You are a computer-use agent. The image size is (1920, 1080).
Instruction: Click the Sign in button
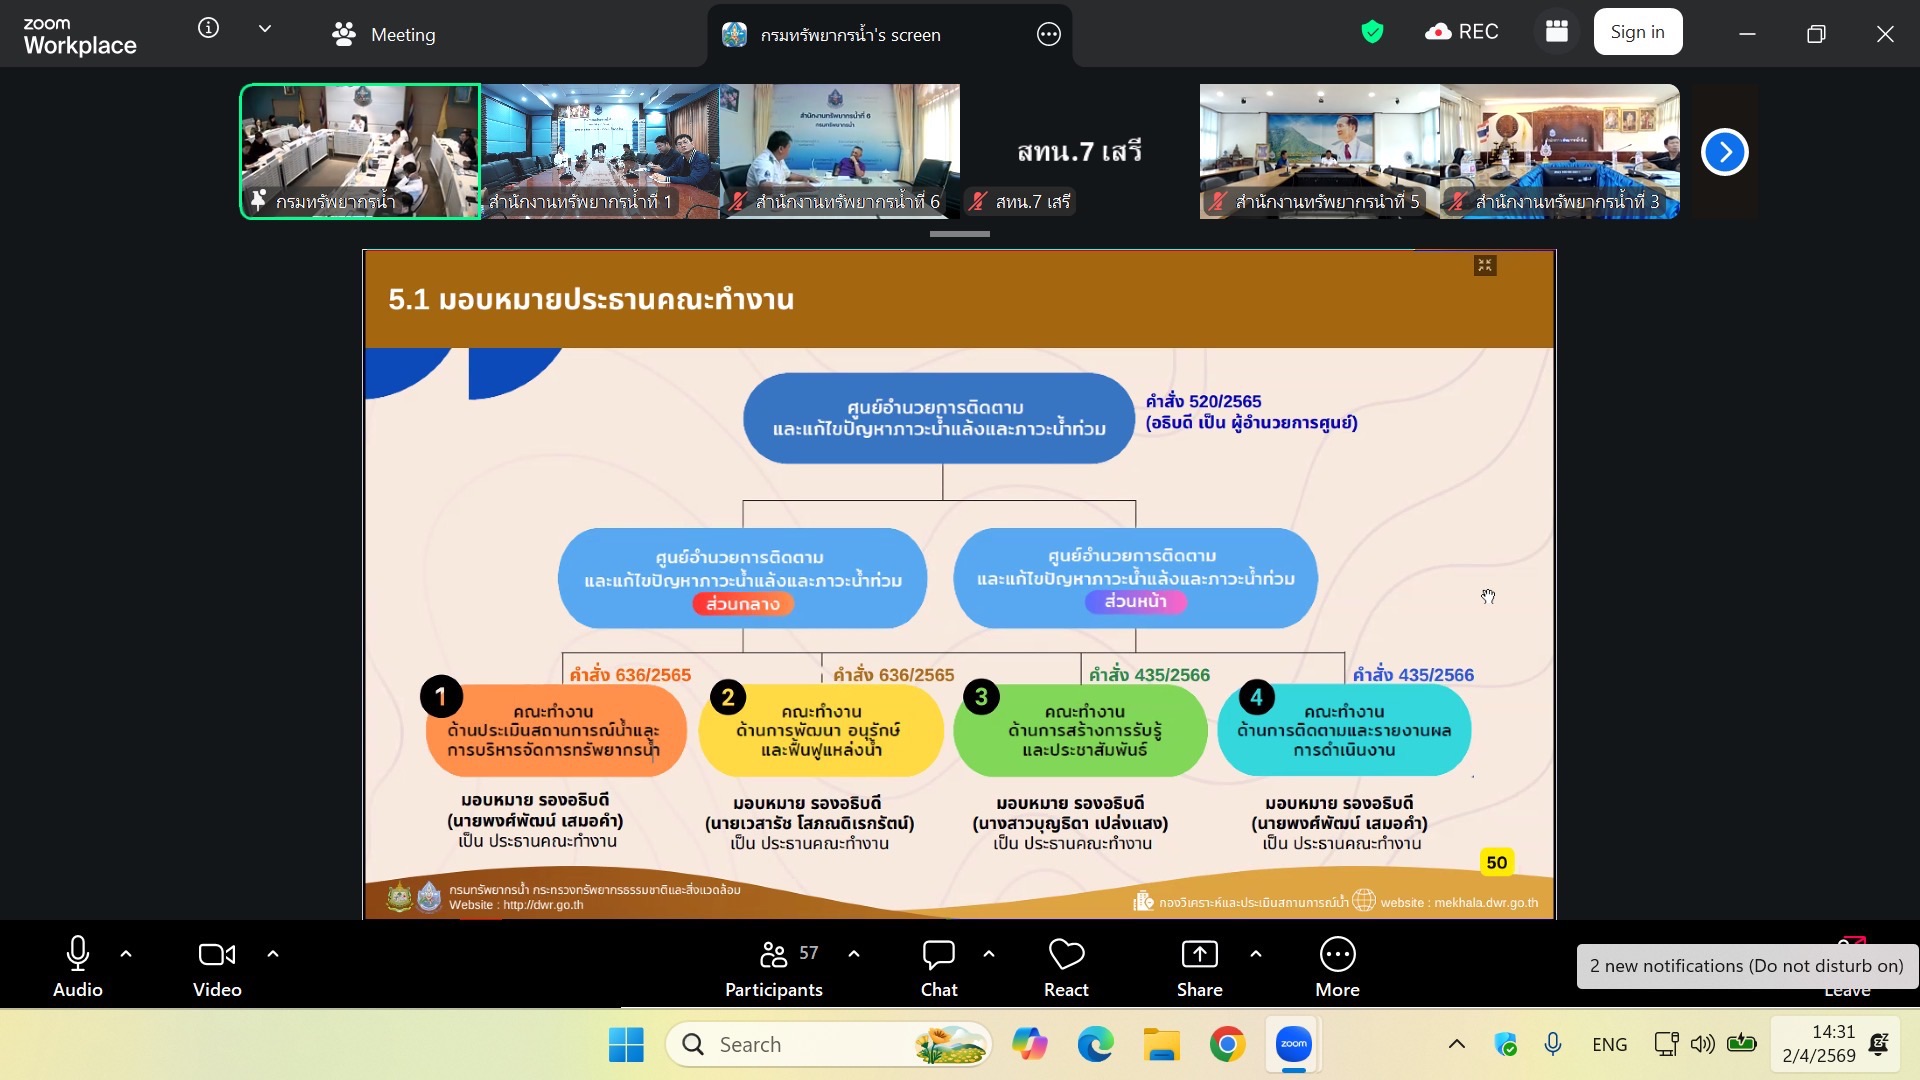[x=1637, y=32]
